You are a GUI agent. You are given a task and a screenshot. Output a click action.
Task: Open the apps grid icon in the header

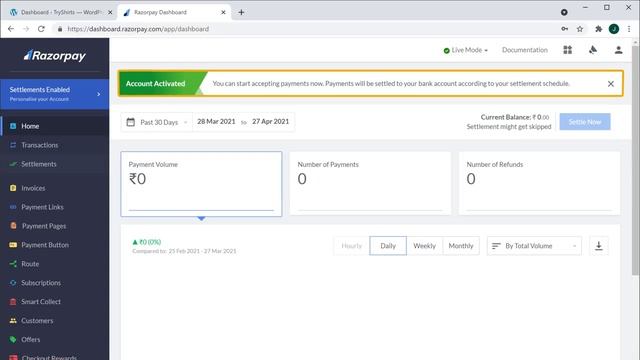coord(567,50)
